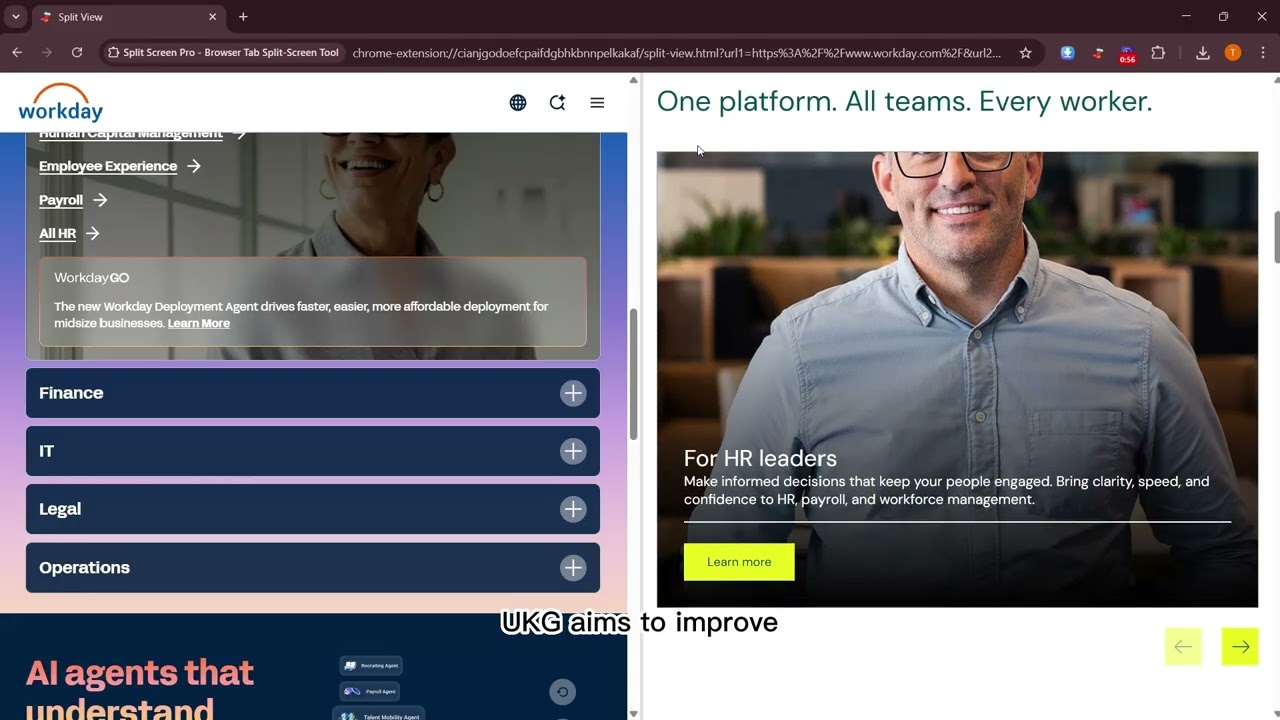Click the blue download extension icon
This screenshot has height=720, width=1280.
click(1068, 53)
